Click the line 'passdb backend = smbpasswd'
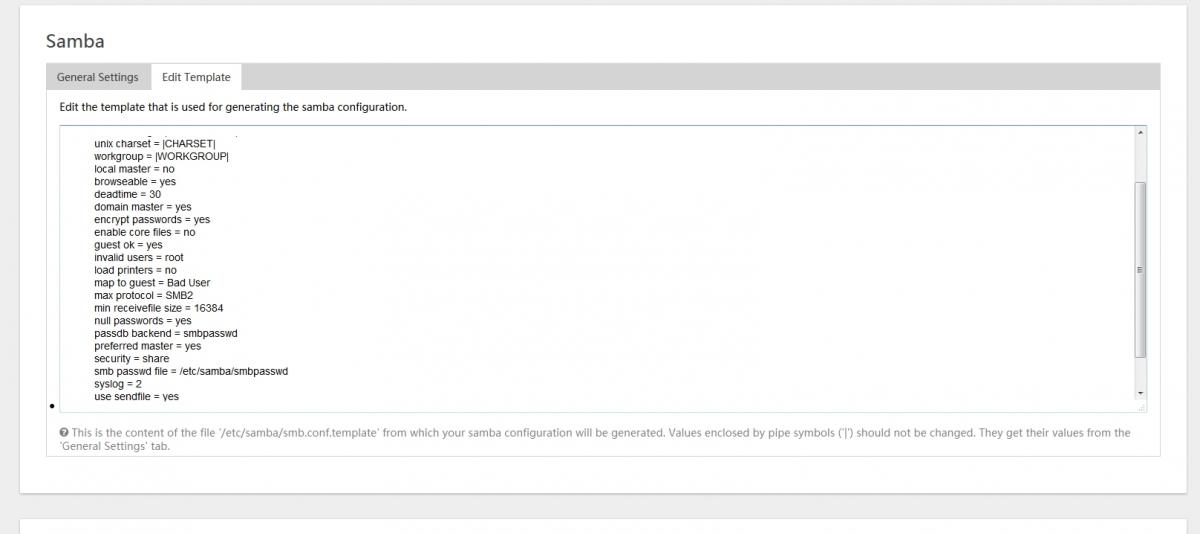Image resolution: width=1200 pixels, height=534 pixels. coord(165,333)
